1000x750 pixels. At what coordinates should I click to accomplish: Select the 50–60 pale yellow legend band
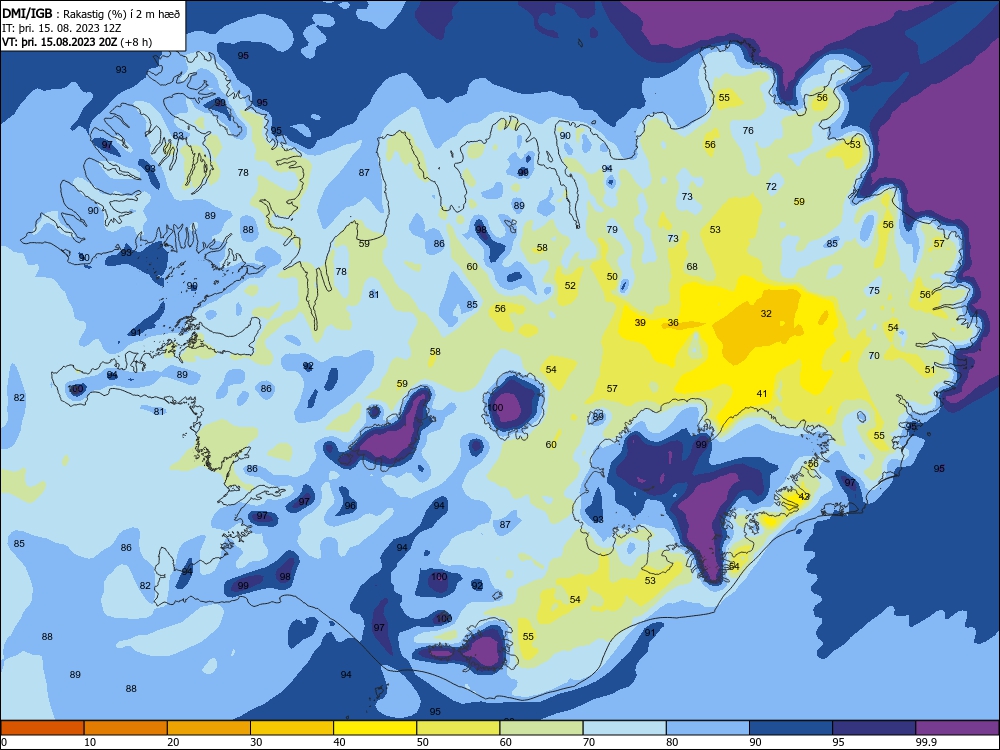pos(458,728)
